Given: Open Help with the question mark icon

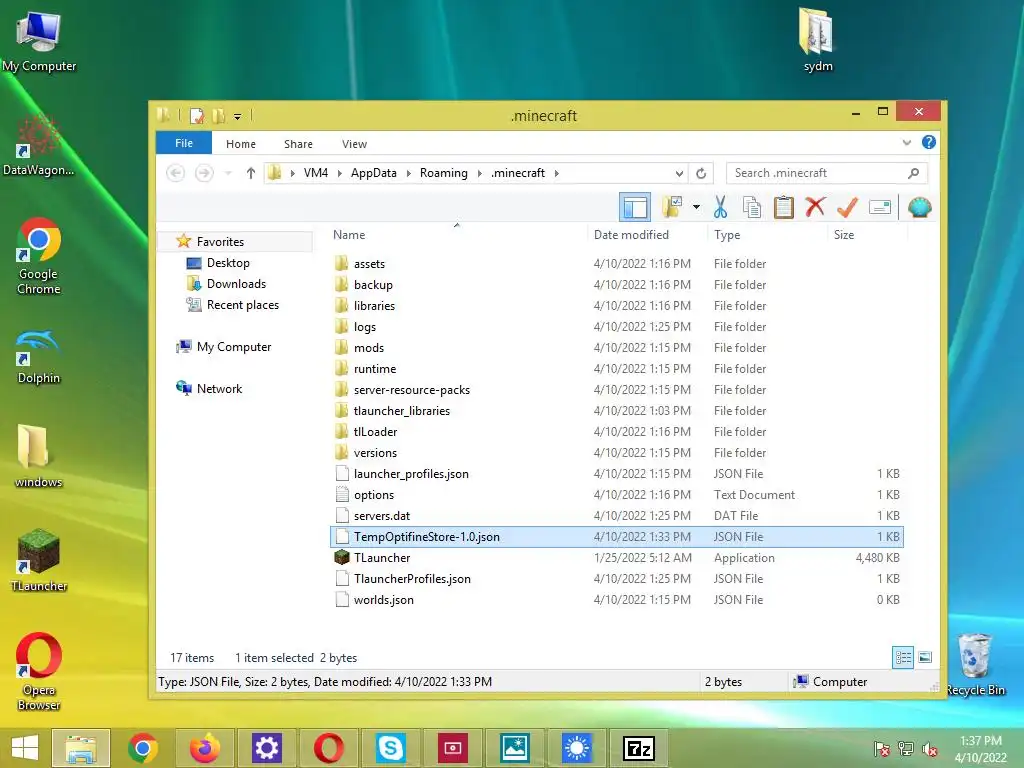Looking at the screenshot, I should click(928, 142).
